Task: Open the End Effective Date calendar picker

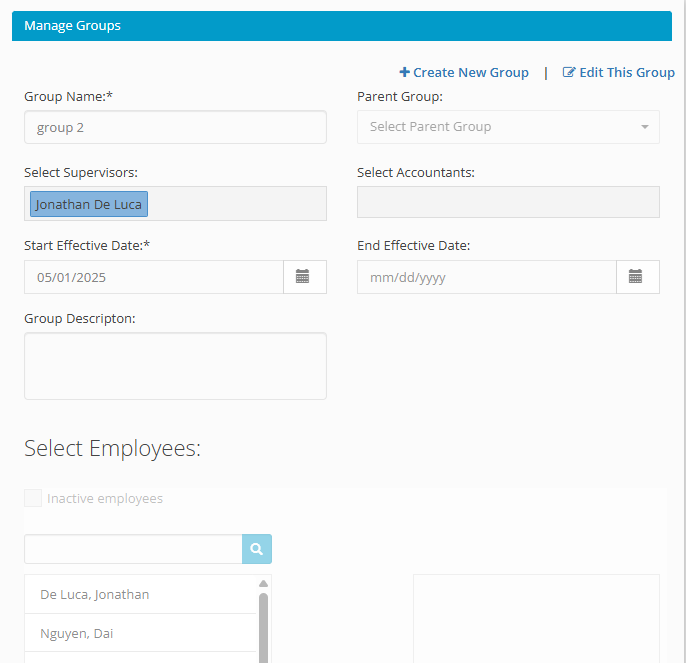Action: pos(637,277)
